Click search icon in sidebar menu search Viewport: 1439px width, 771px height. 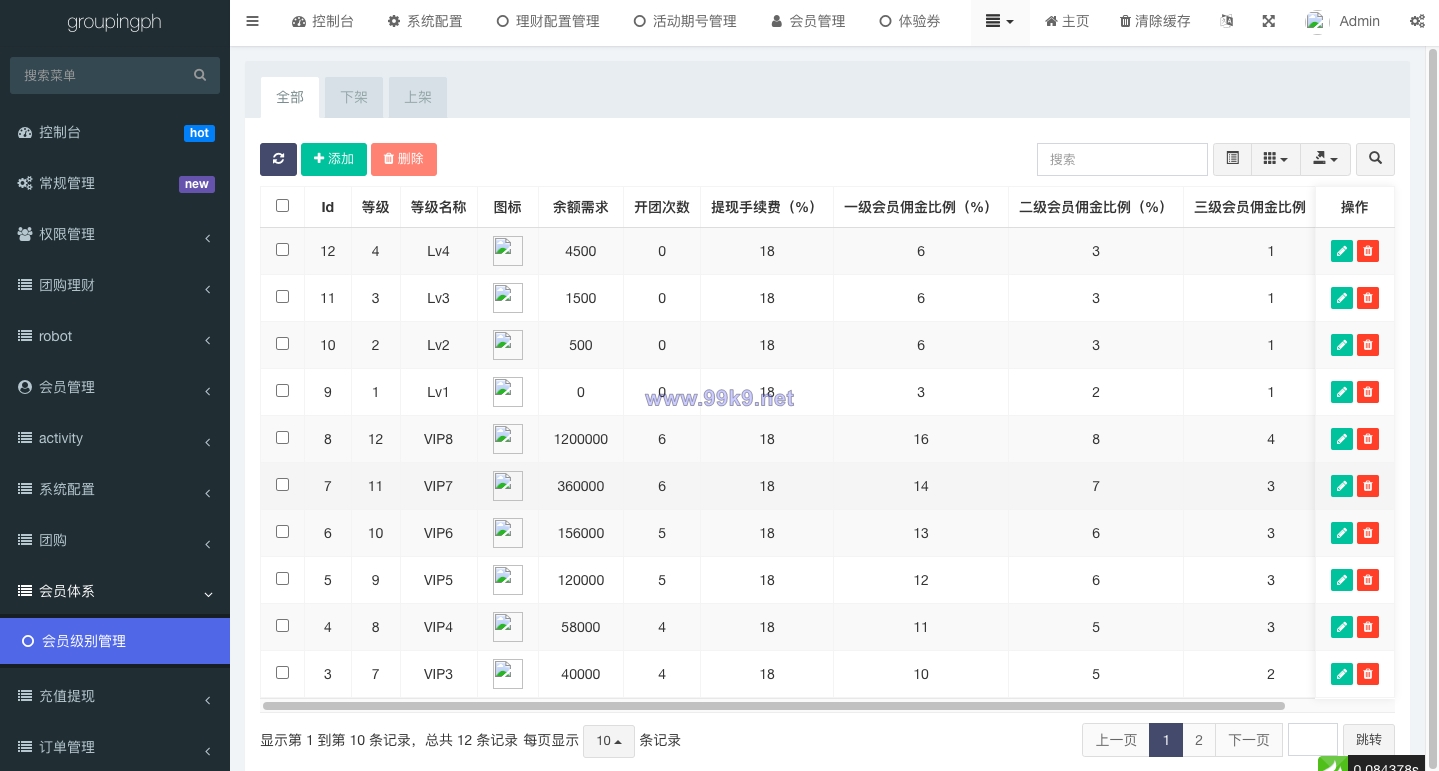click(x=200, y=75)
